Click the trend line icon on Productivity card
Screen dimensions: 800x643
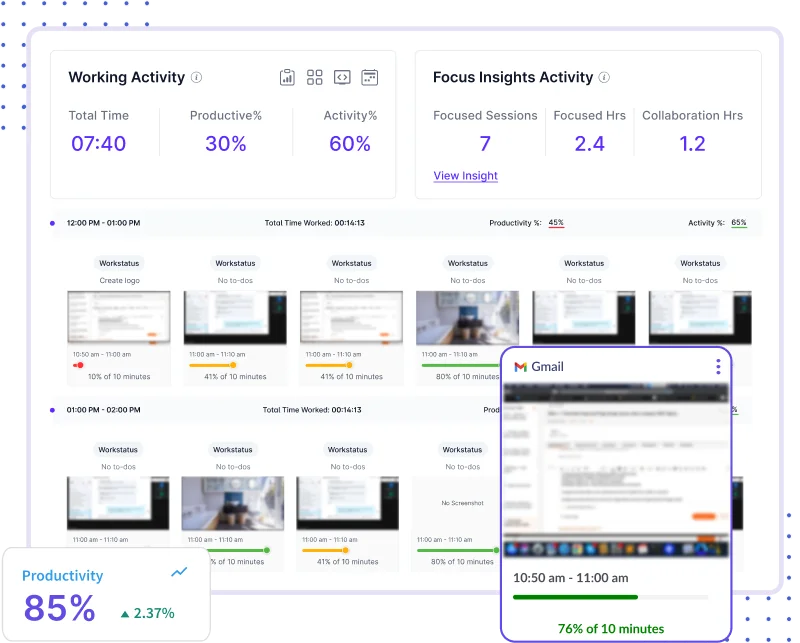pyautogui.click(x=179, y=572)
